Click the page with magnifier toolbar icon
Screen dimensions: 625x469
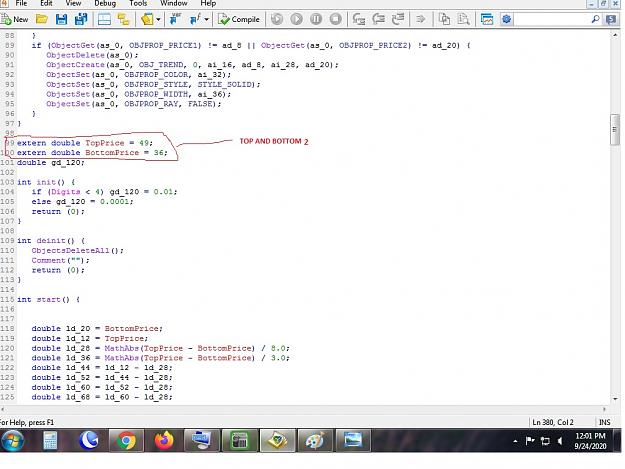point(463,19)
